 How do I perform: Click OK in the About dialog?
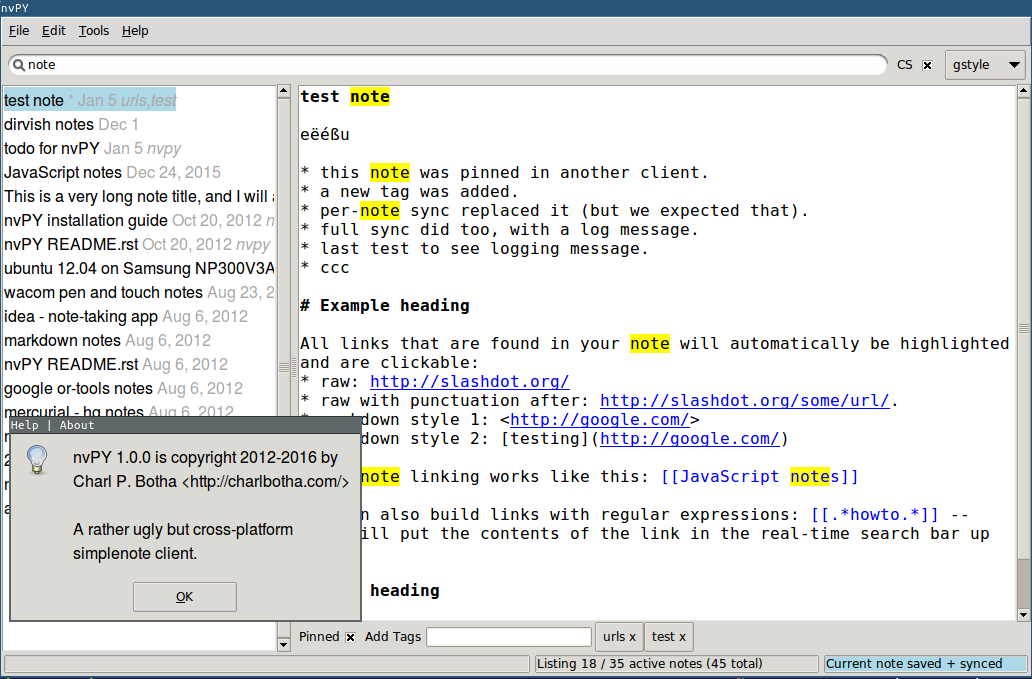pyautogui.click(x=184, y=597)
